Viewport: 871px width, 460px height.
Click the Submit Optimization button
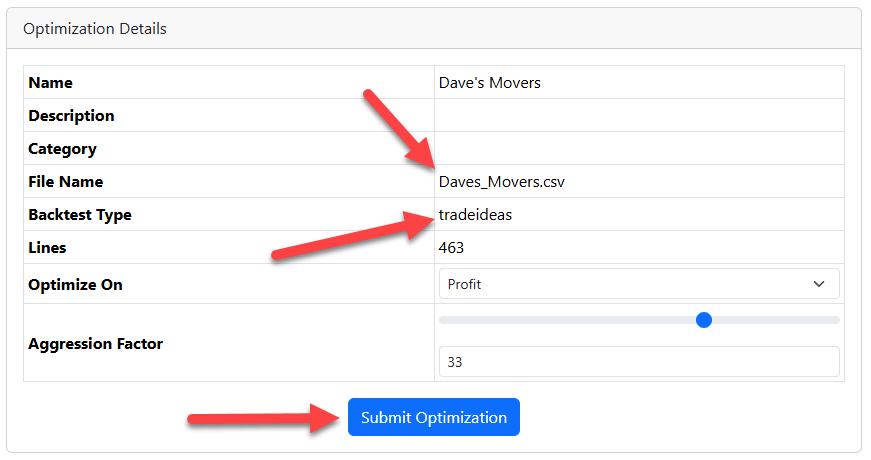tap(433, 417)
